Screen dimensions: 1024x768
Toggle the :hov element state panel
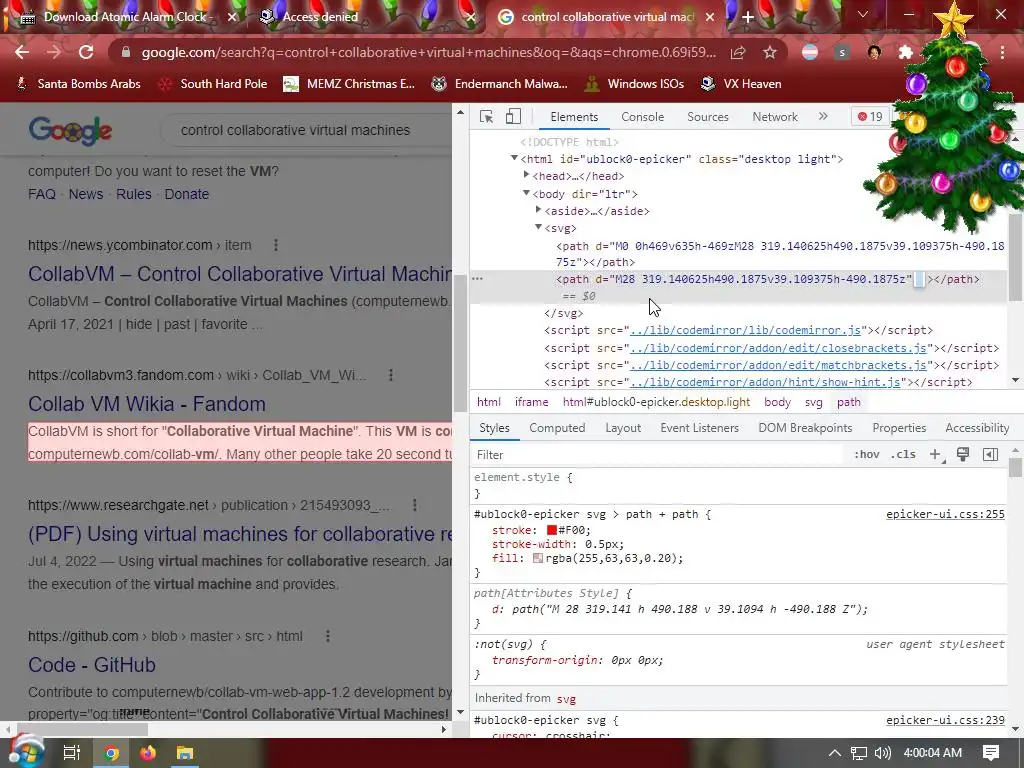[867, 455]
